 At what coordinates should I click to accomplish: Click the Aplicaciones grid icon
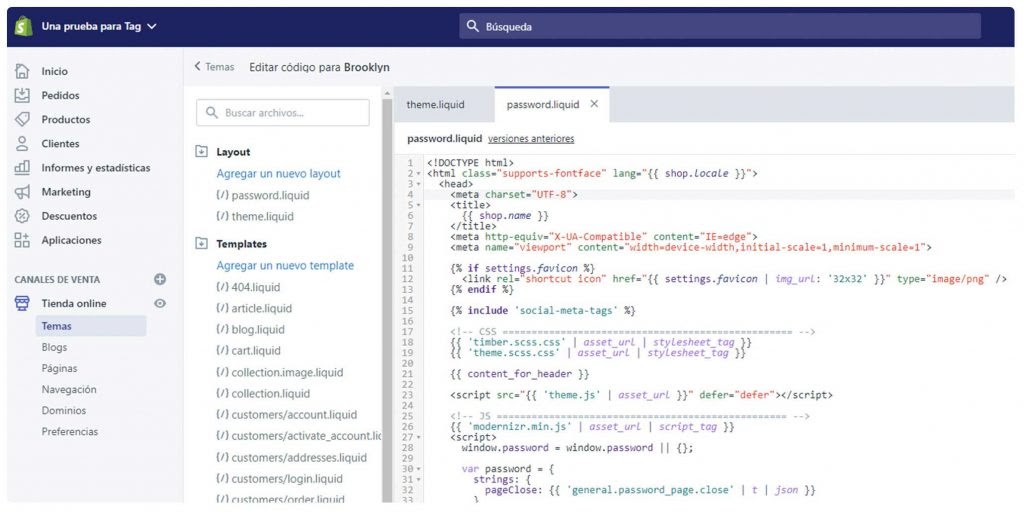[22, 240]
